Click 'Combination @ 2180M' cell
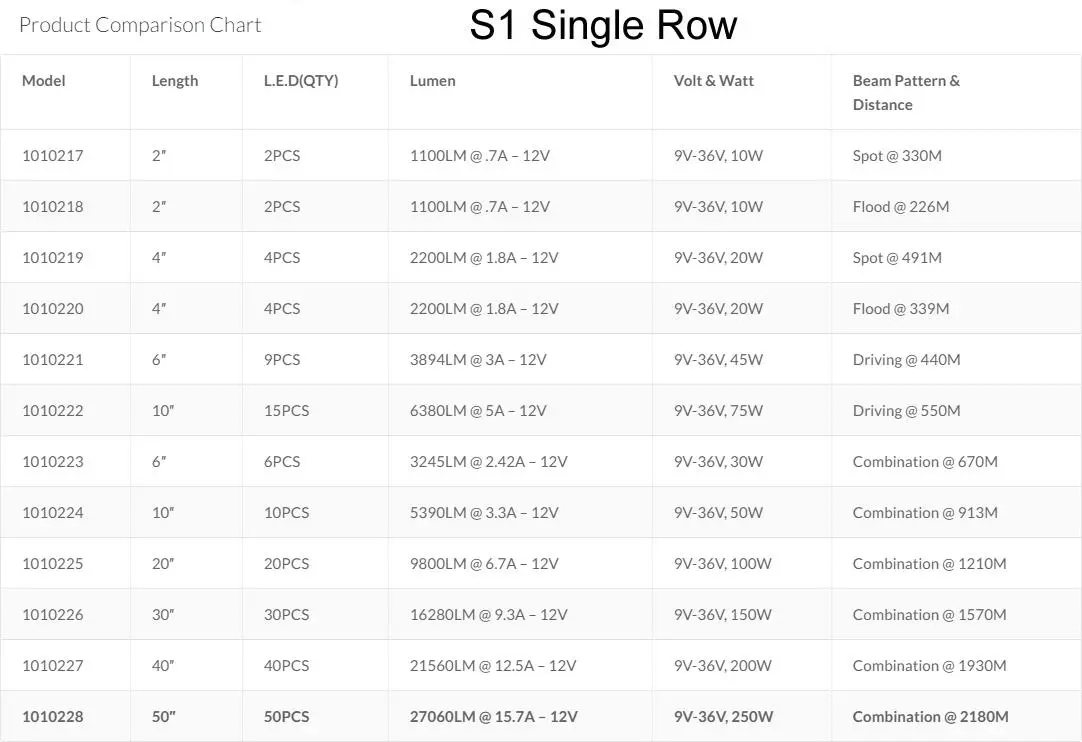 pos(930,717)
